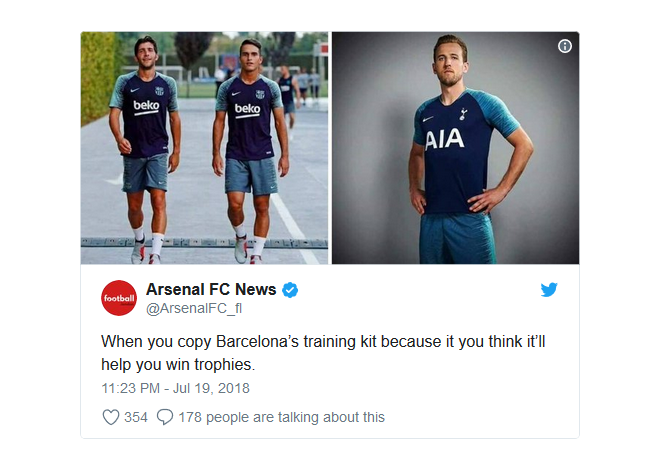Open the Arsenal FC News profile name

(x=211, y=290)
